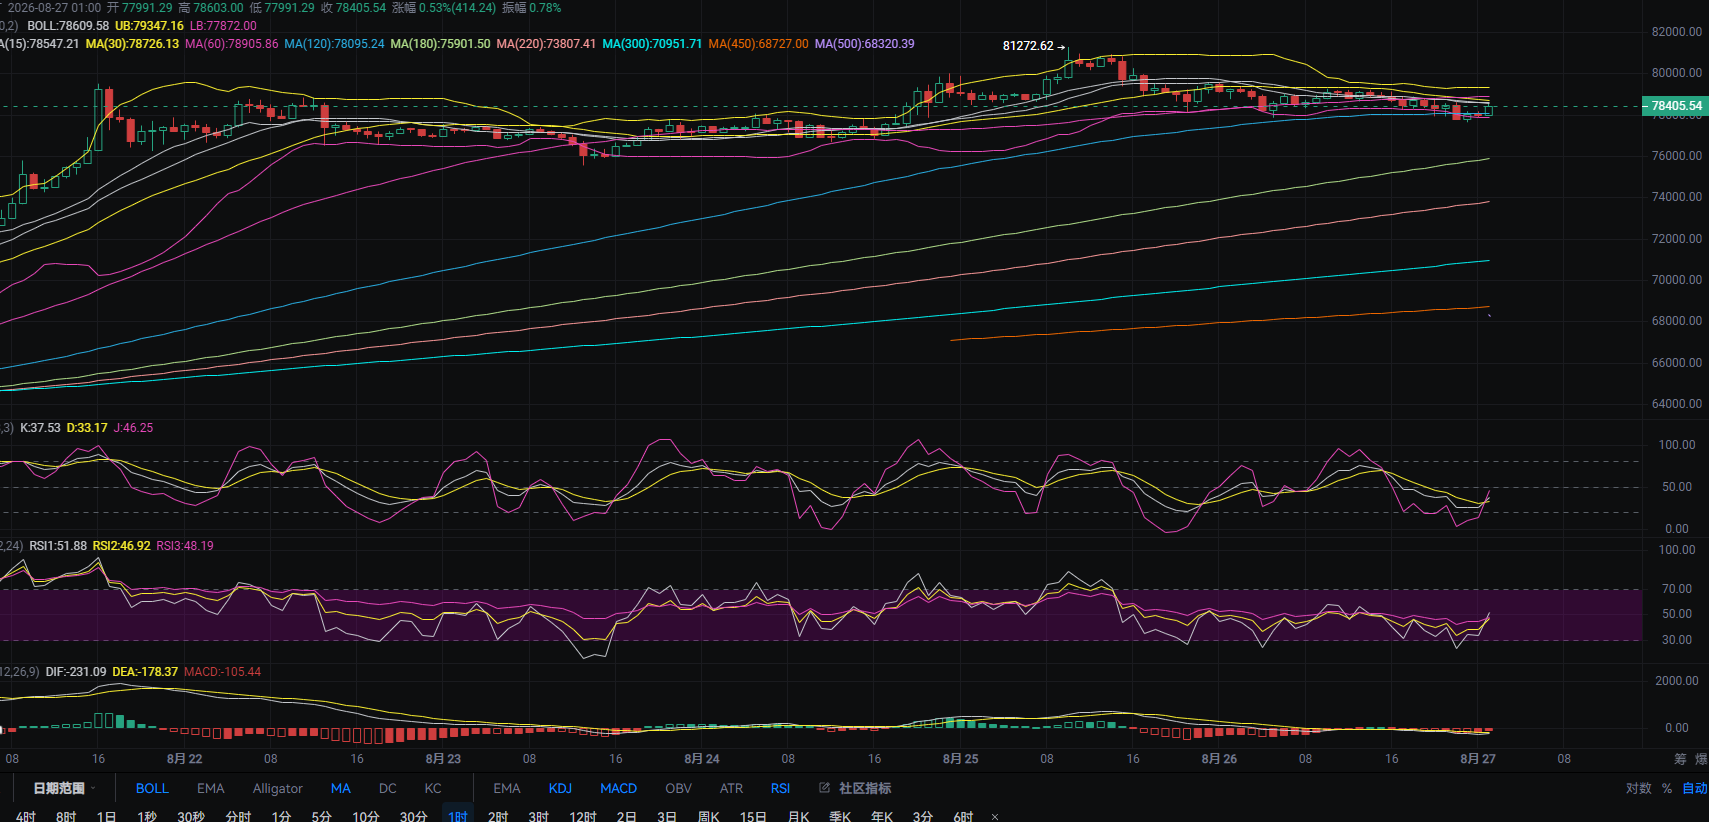Click the MA(120):78095.24 legend label

[334, 44]
